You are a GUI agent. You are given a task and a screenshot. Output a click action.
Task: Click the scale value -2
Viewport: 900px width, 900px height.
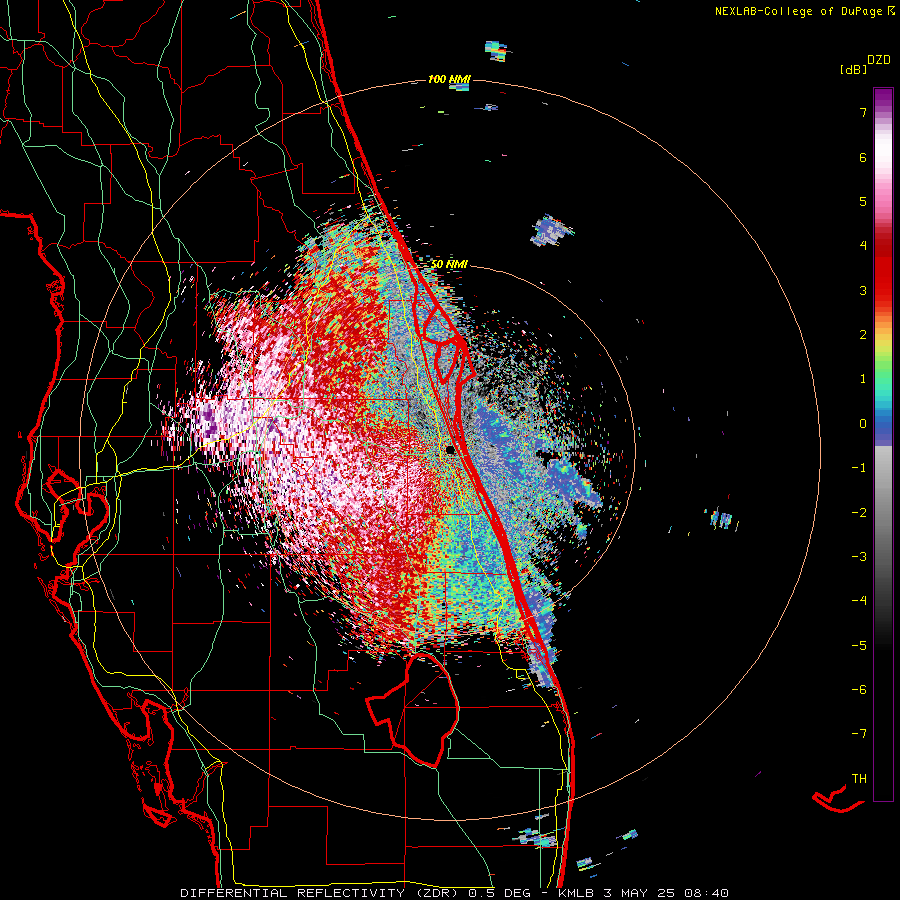(859, 512)
